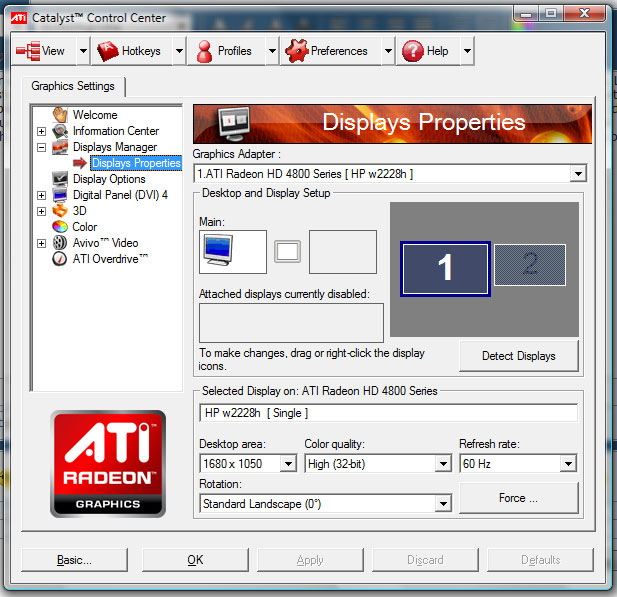The height and width of the screenshot is (597, 617).
Task: Click the Detect Displays button
Action: click(518, 356)
